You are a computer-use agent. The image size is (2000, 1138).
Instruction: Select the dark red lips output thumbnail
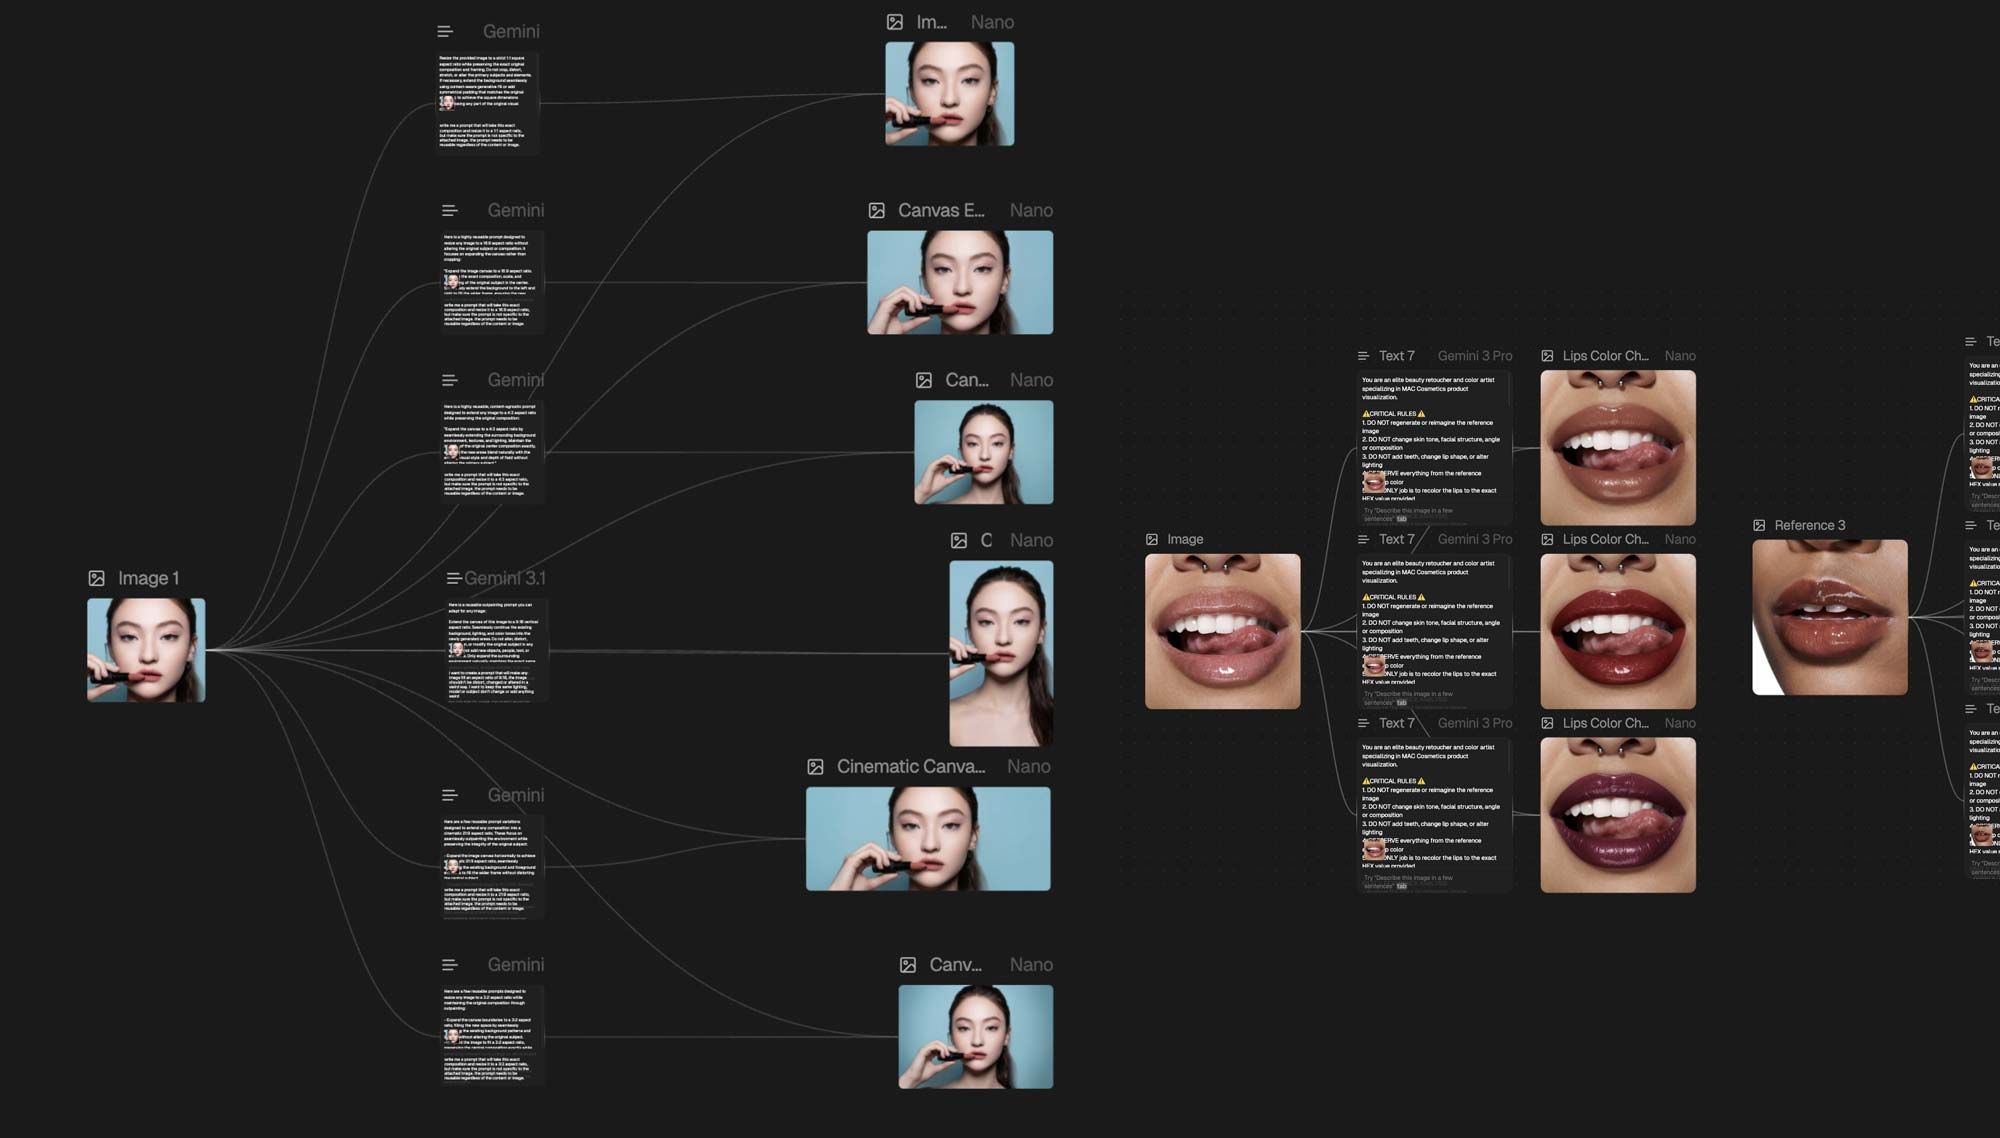(x=1618, y=631)
